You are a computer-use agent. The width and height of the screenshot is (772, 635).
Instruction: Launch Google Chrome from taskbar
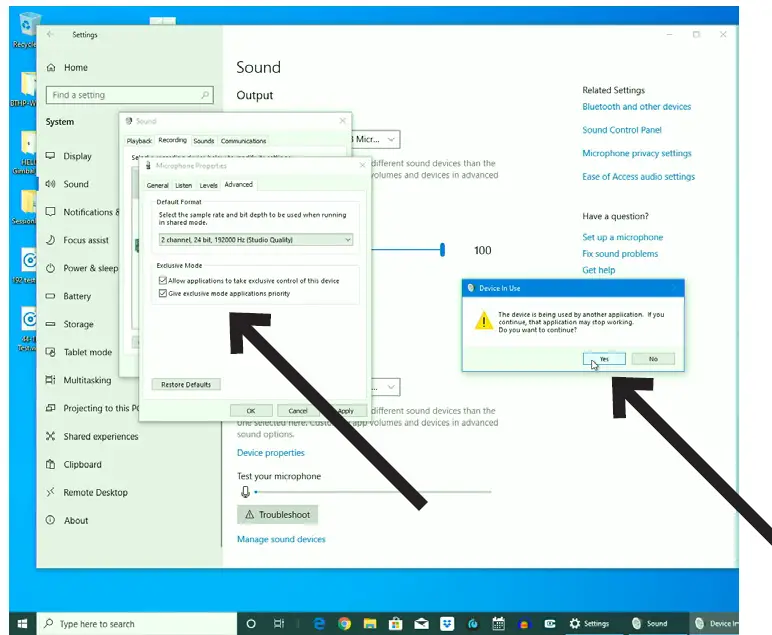pos(345,624)
